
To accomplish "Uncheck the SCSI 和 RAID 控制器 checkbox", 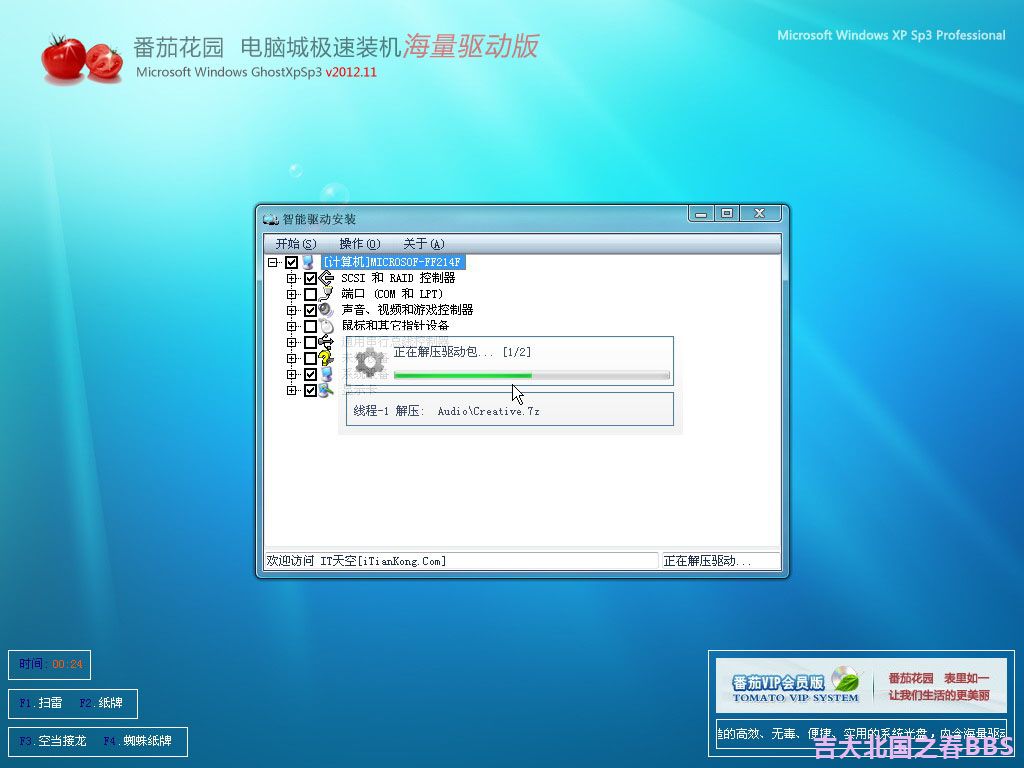I will point(310,278).
